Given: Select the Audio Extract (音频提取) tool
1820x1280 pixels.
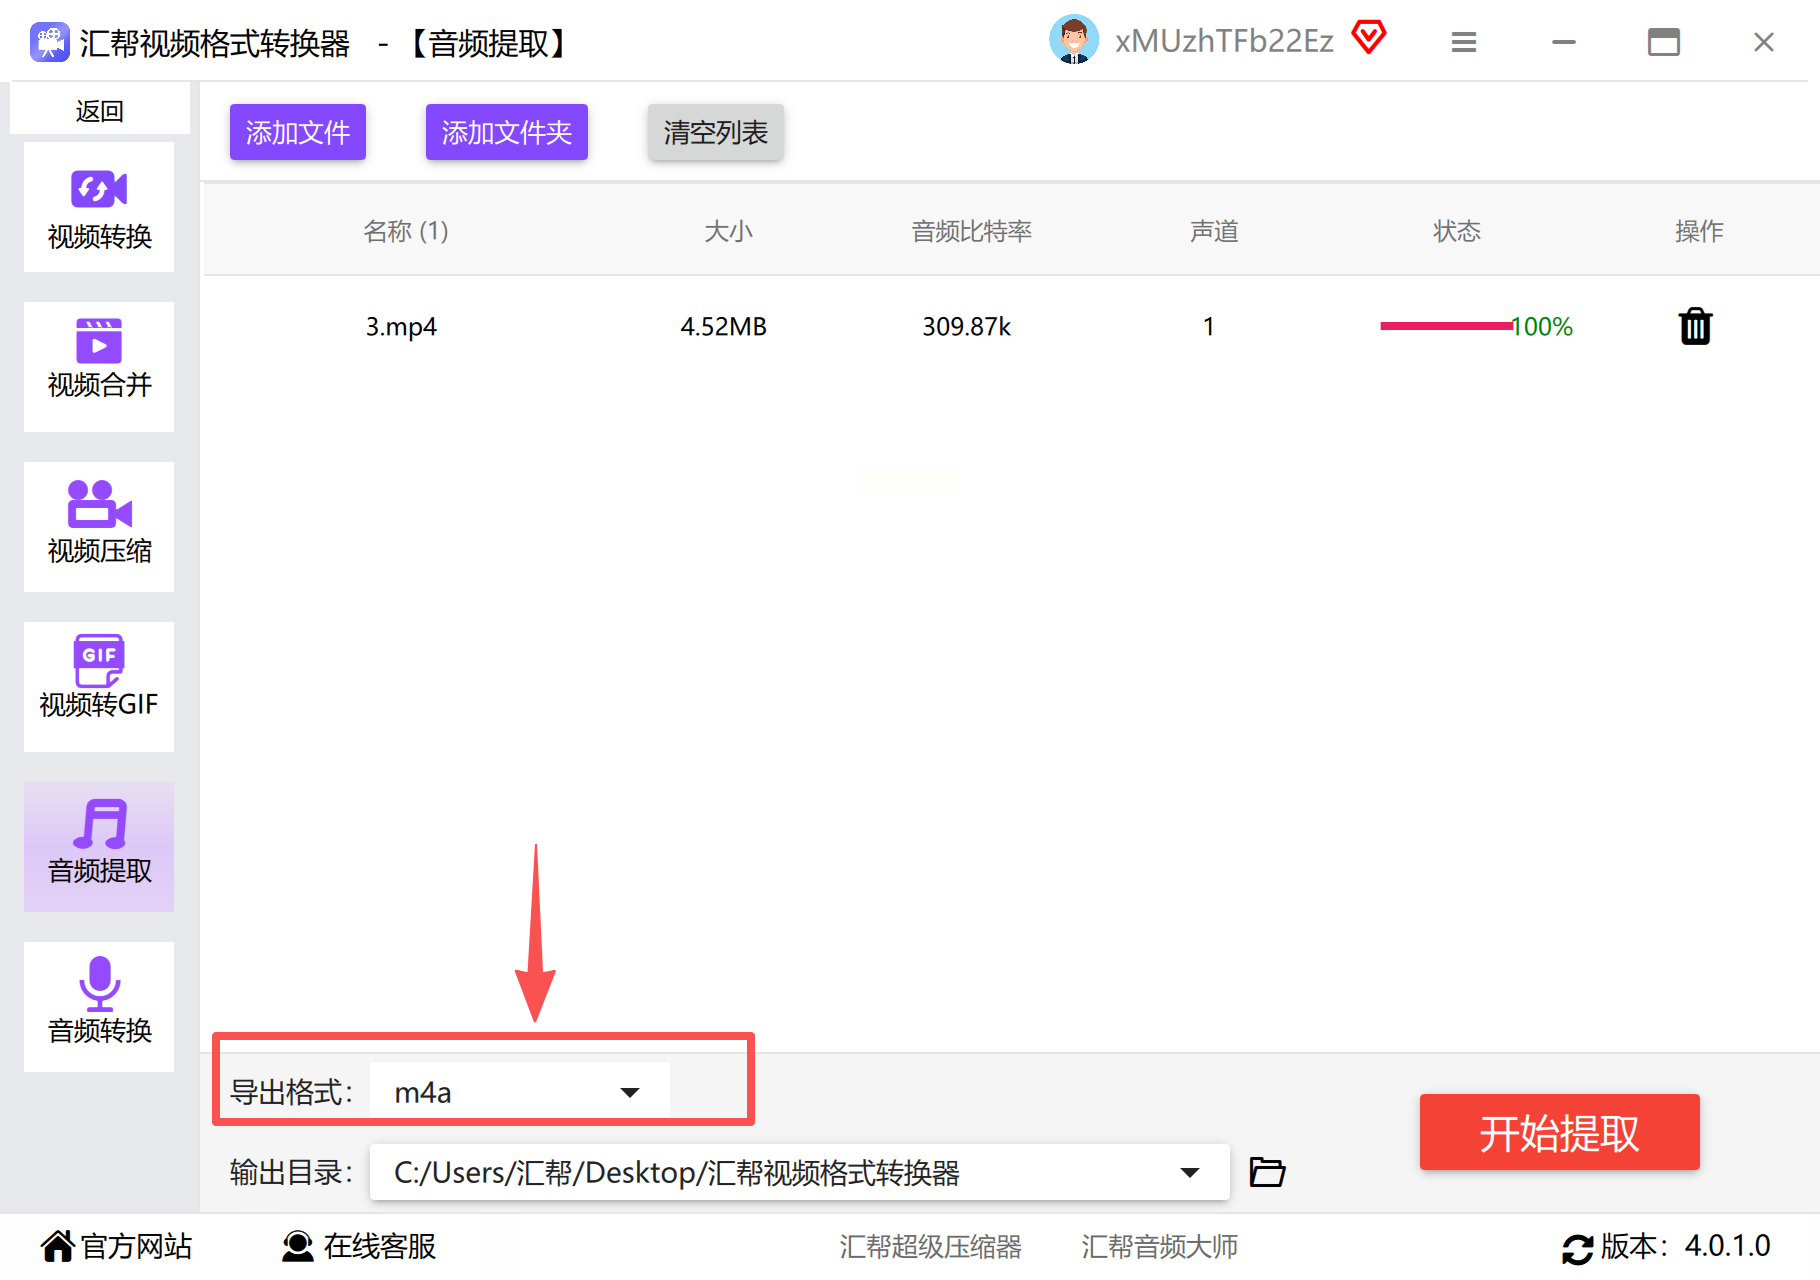Looking at the screenshot, I should pos(99,847).
